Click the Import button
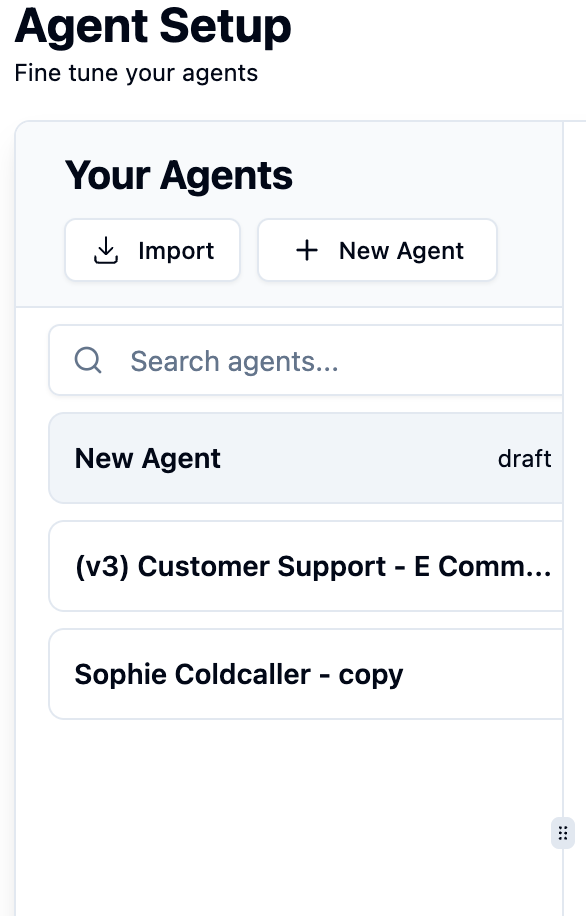 (x=152, y=250)
